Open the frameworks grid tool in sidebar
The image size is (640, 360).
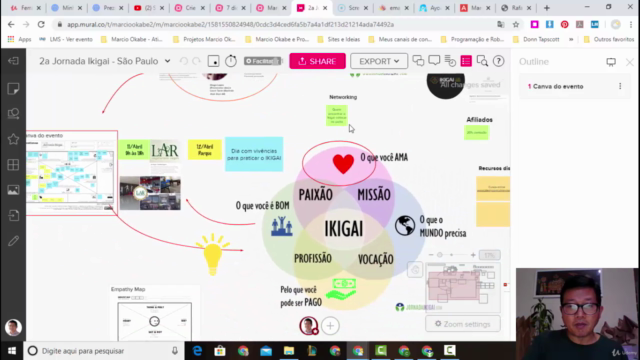13,164
